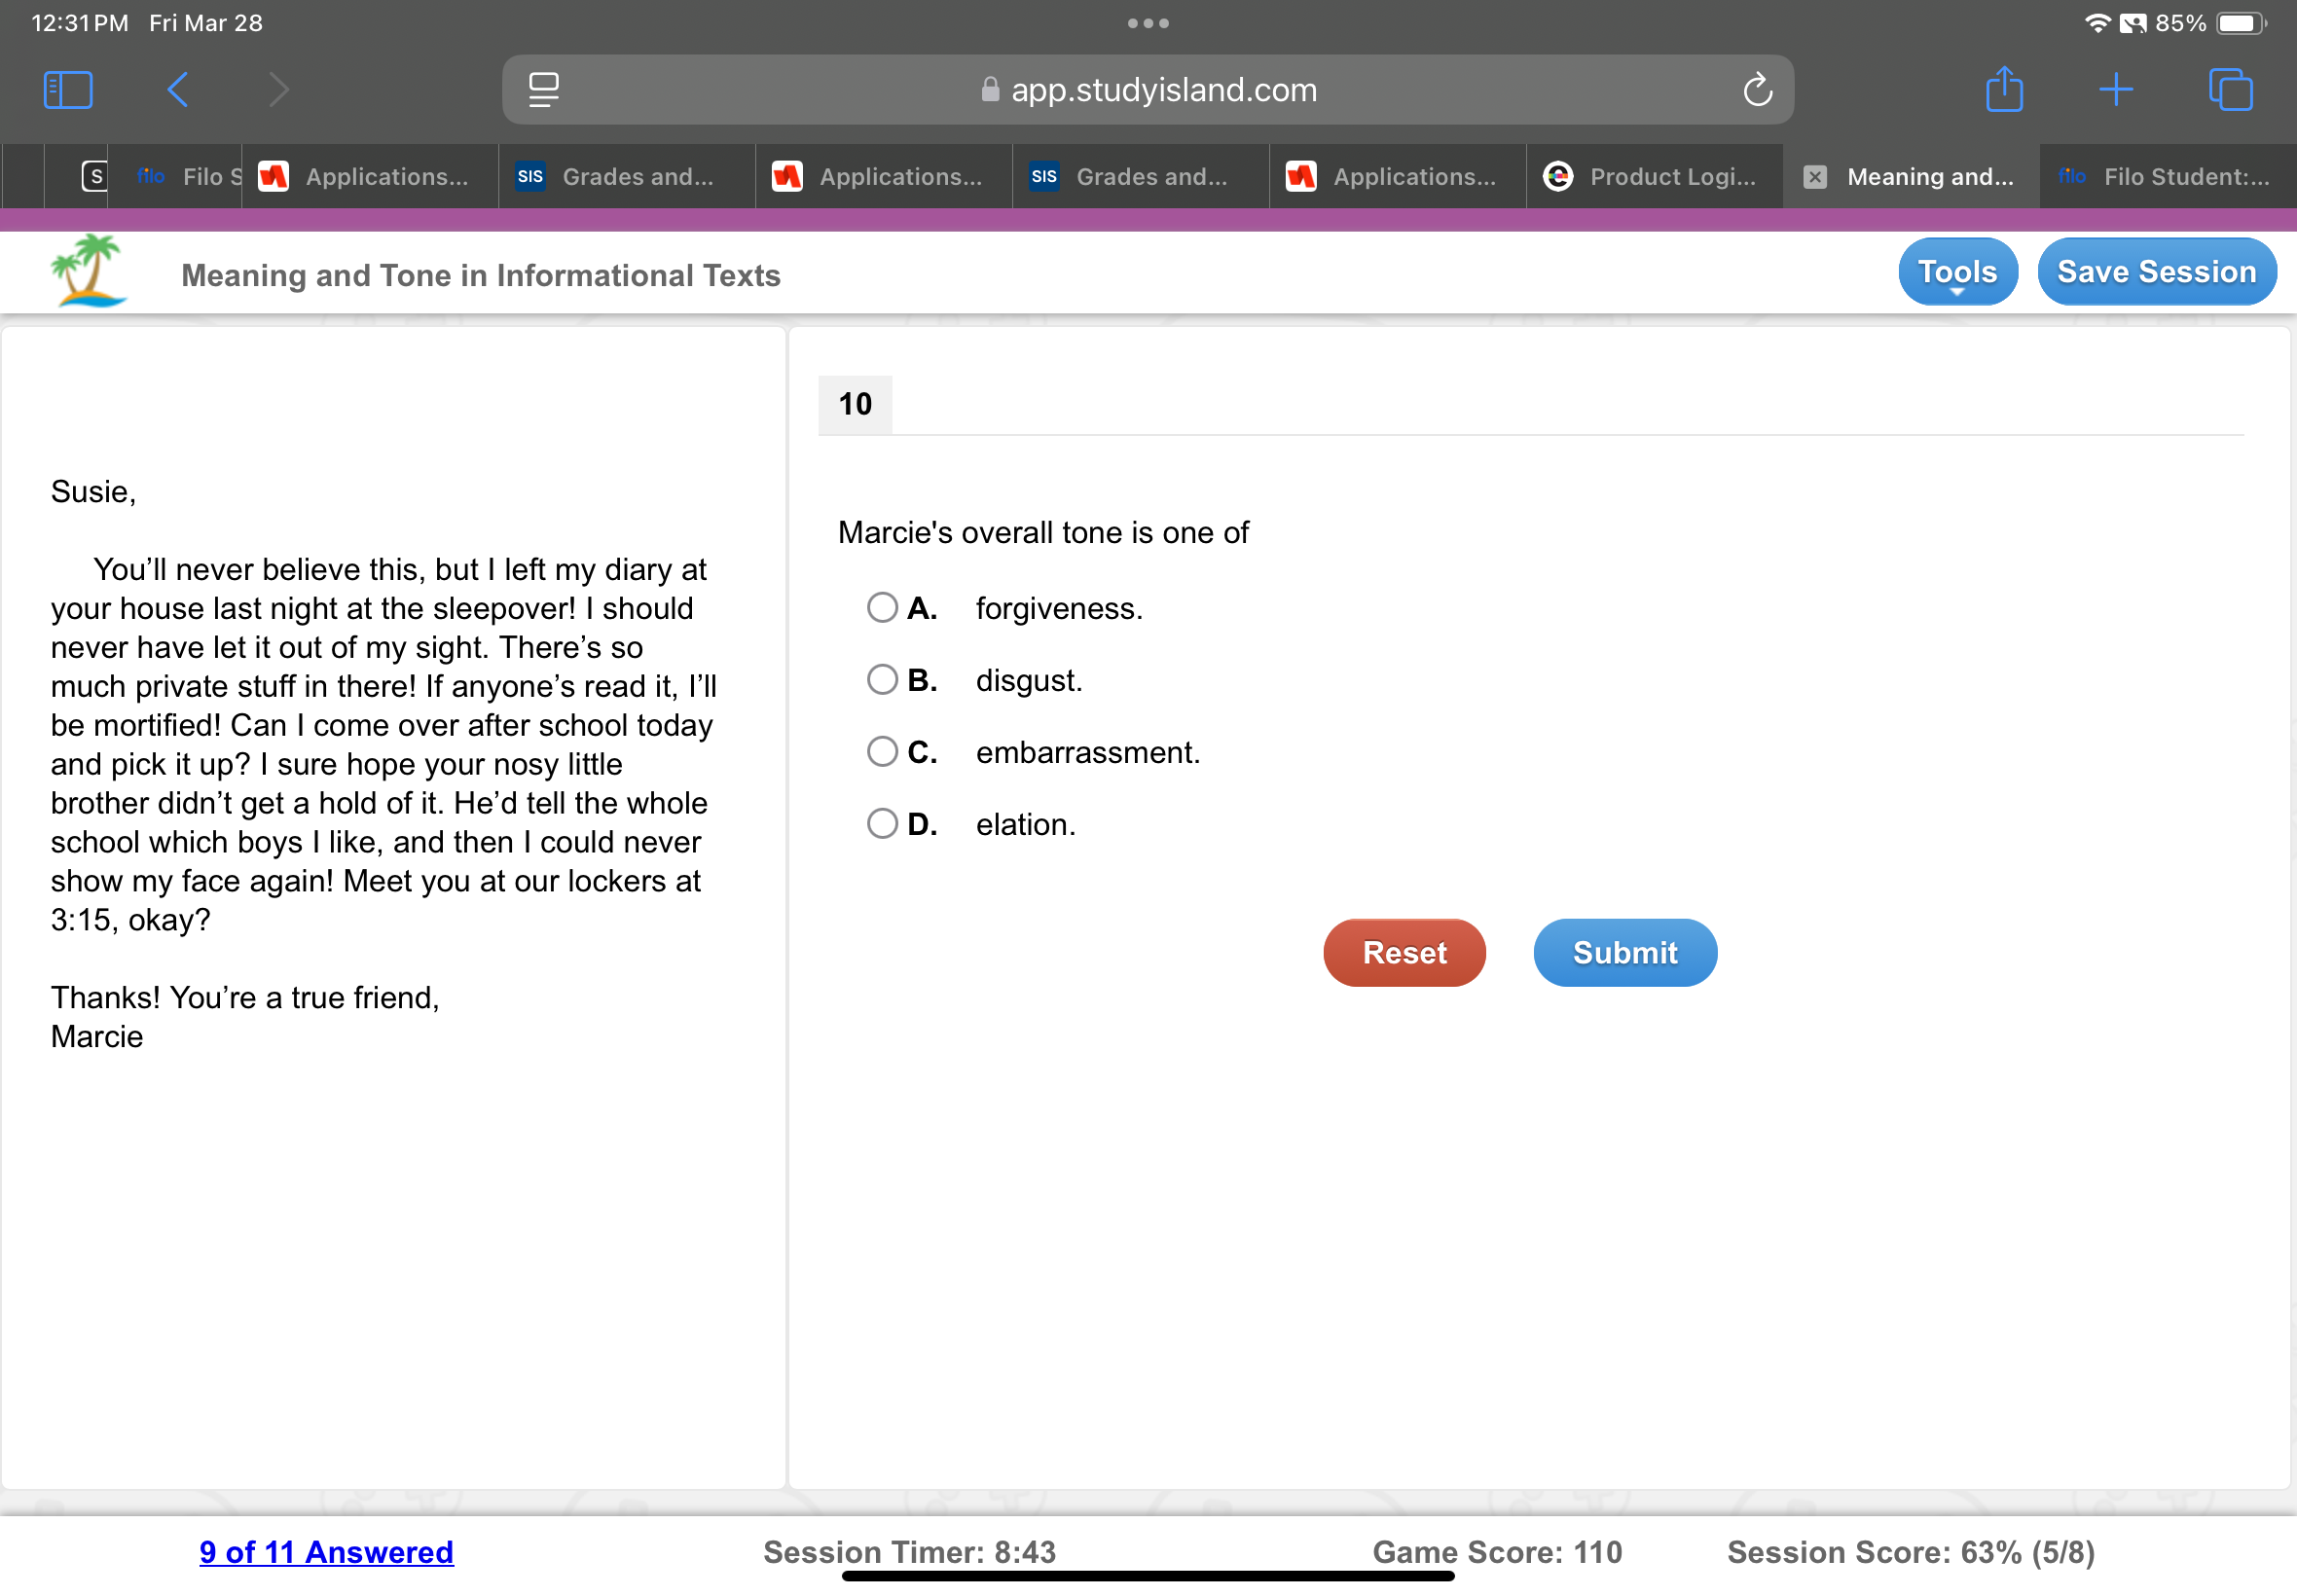Viewport: 2297px width, 1596px height.
Task: Show the tab overview icon
Action: pyautogui.click(x=2230, y=90)
